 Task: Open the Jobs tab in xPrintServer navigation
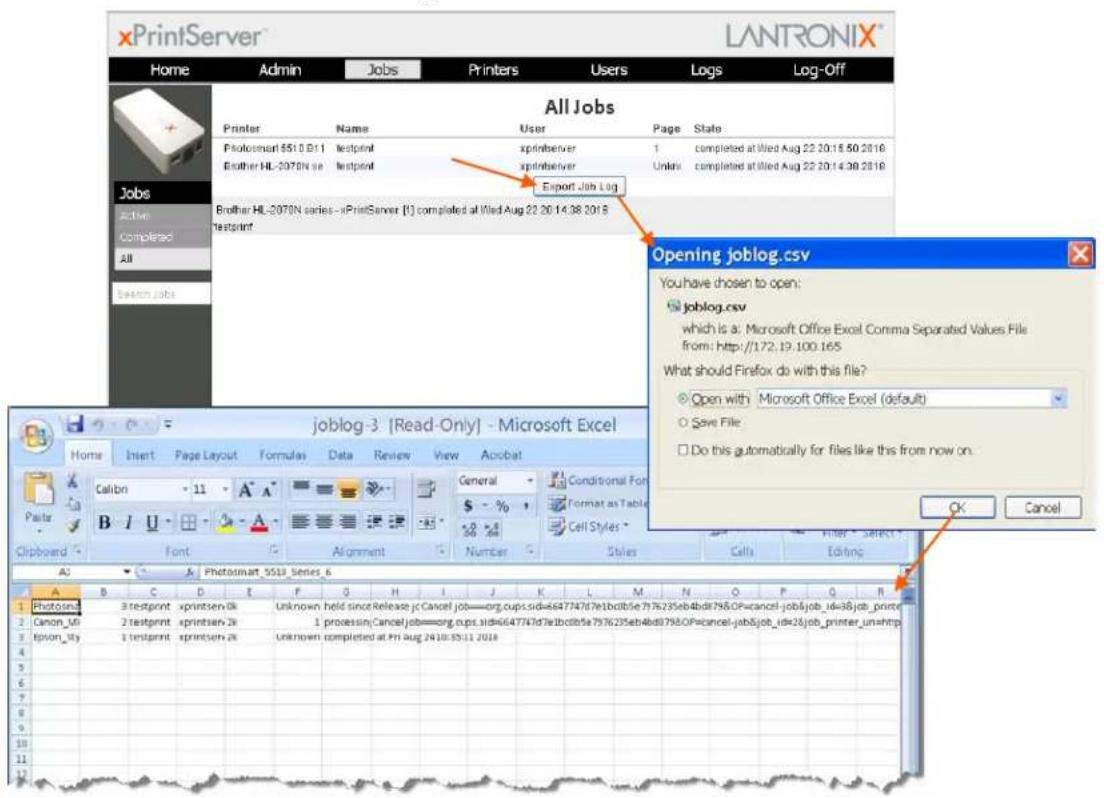(382, 70)
